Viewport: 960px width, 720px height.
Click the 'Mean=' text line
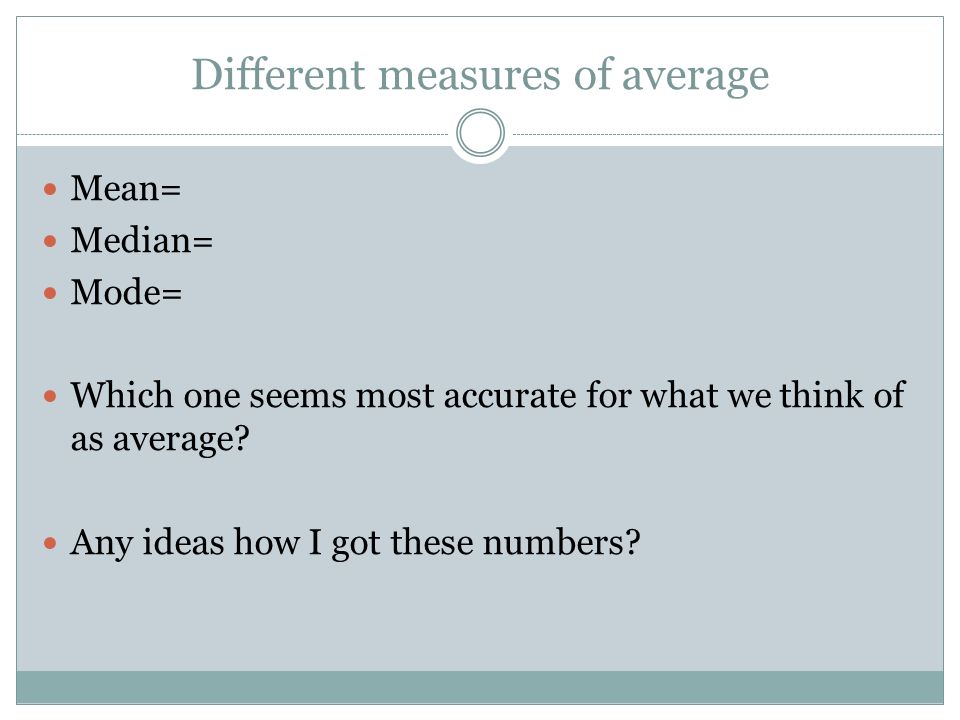coord(126,188)
